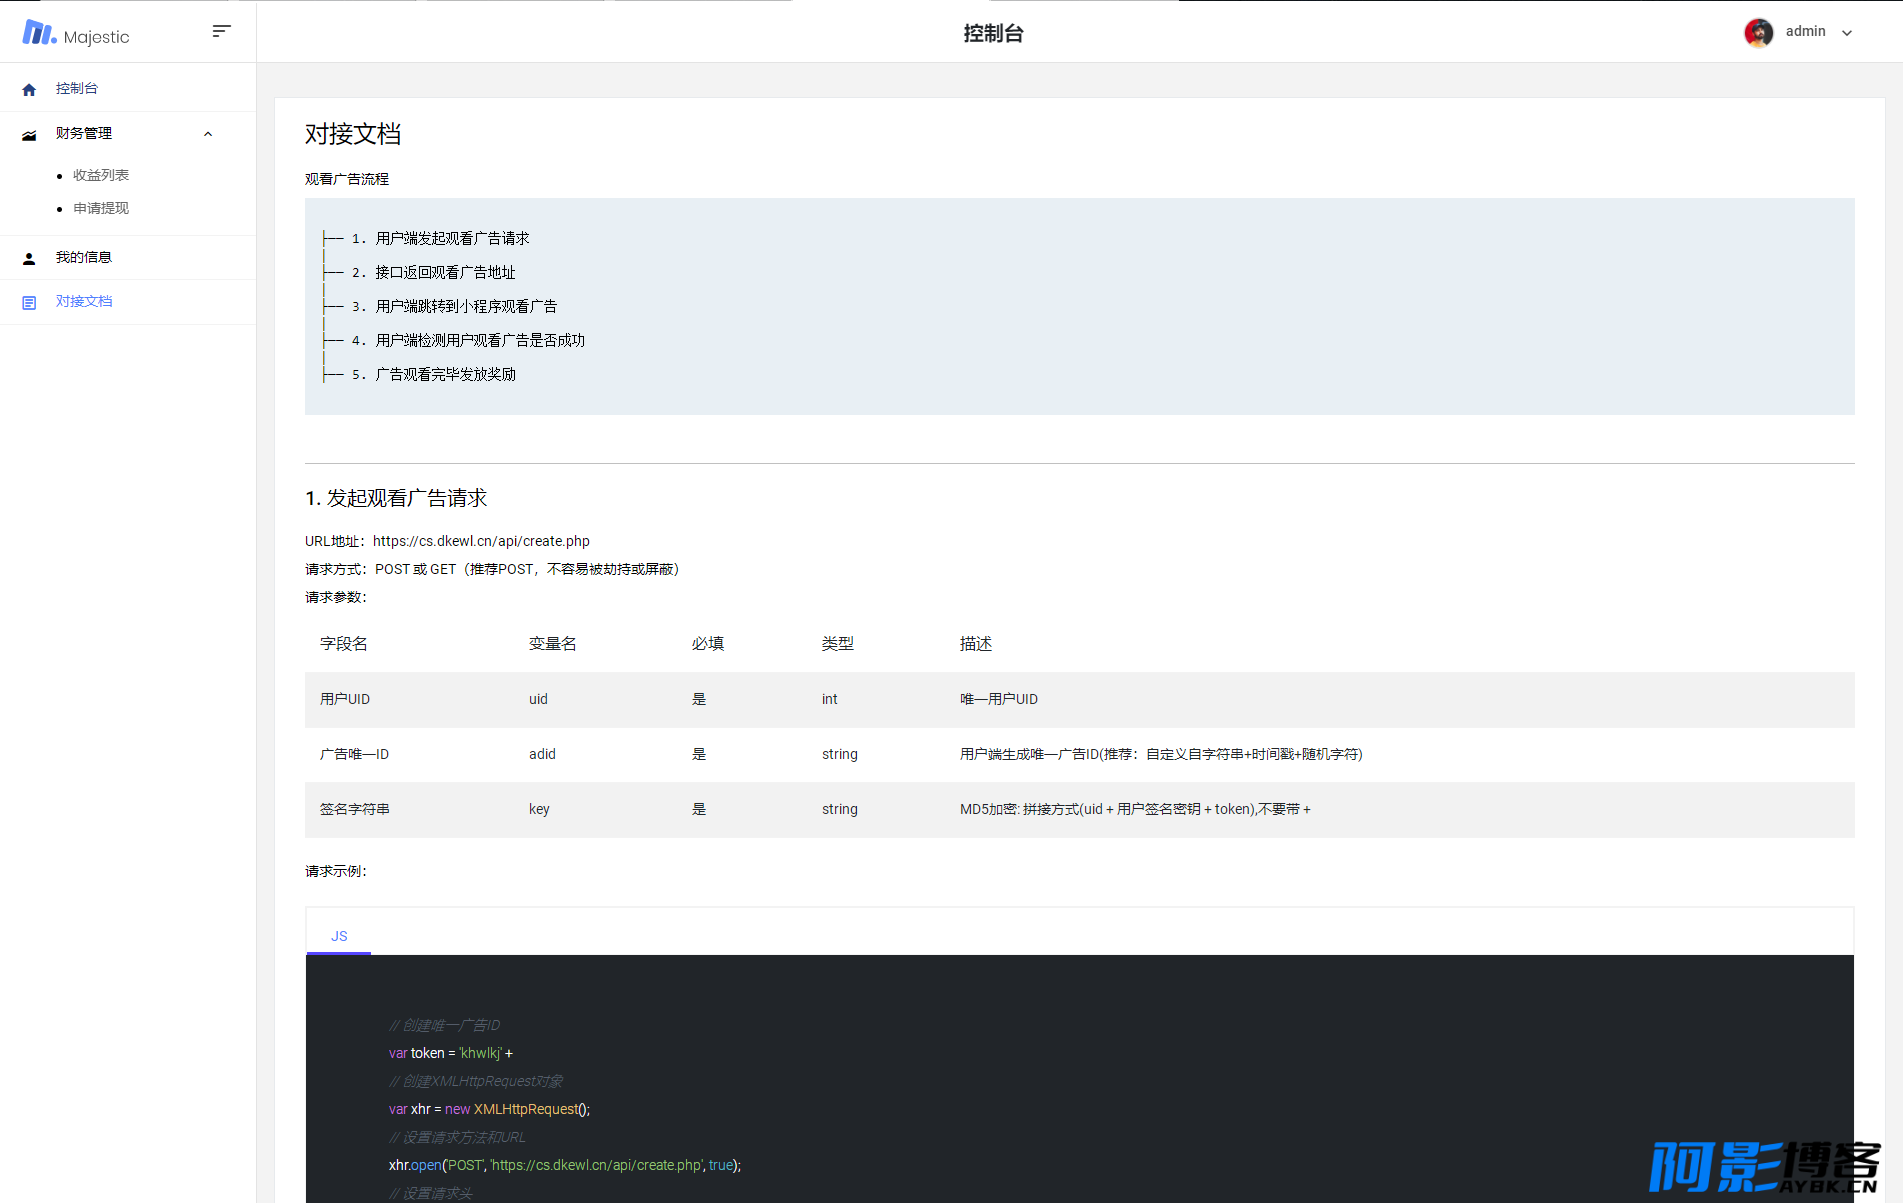Click the admin username label
Screen dimensions: 1903x1203
coord(1805,32)
